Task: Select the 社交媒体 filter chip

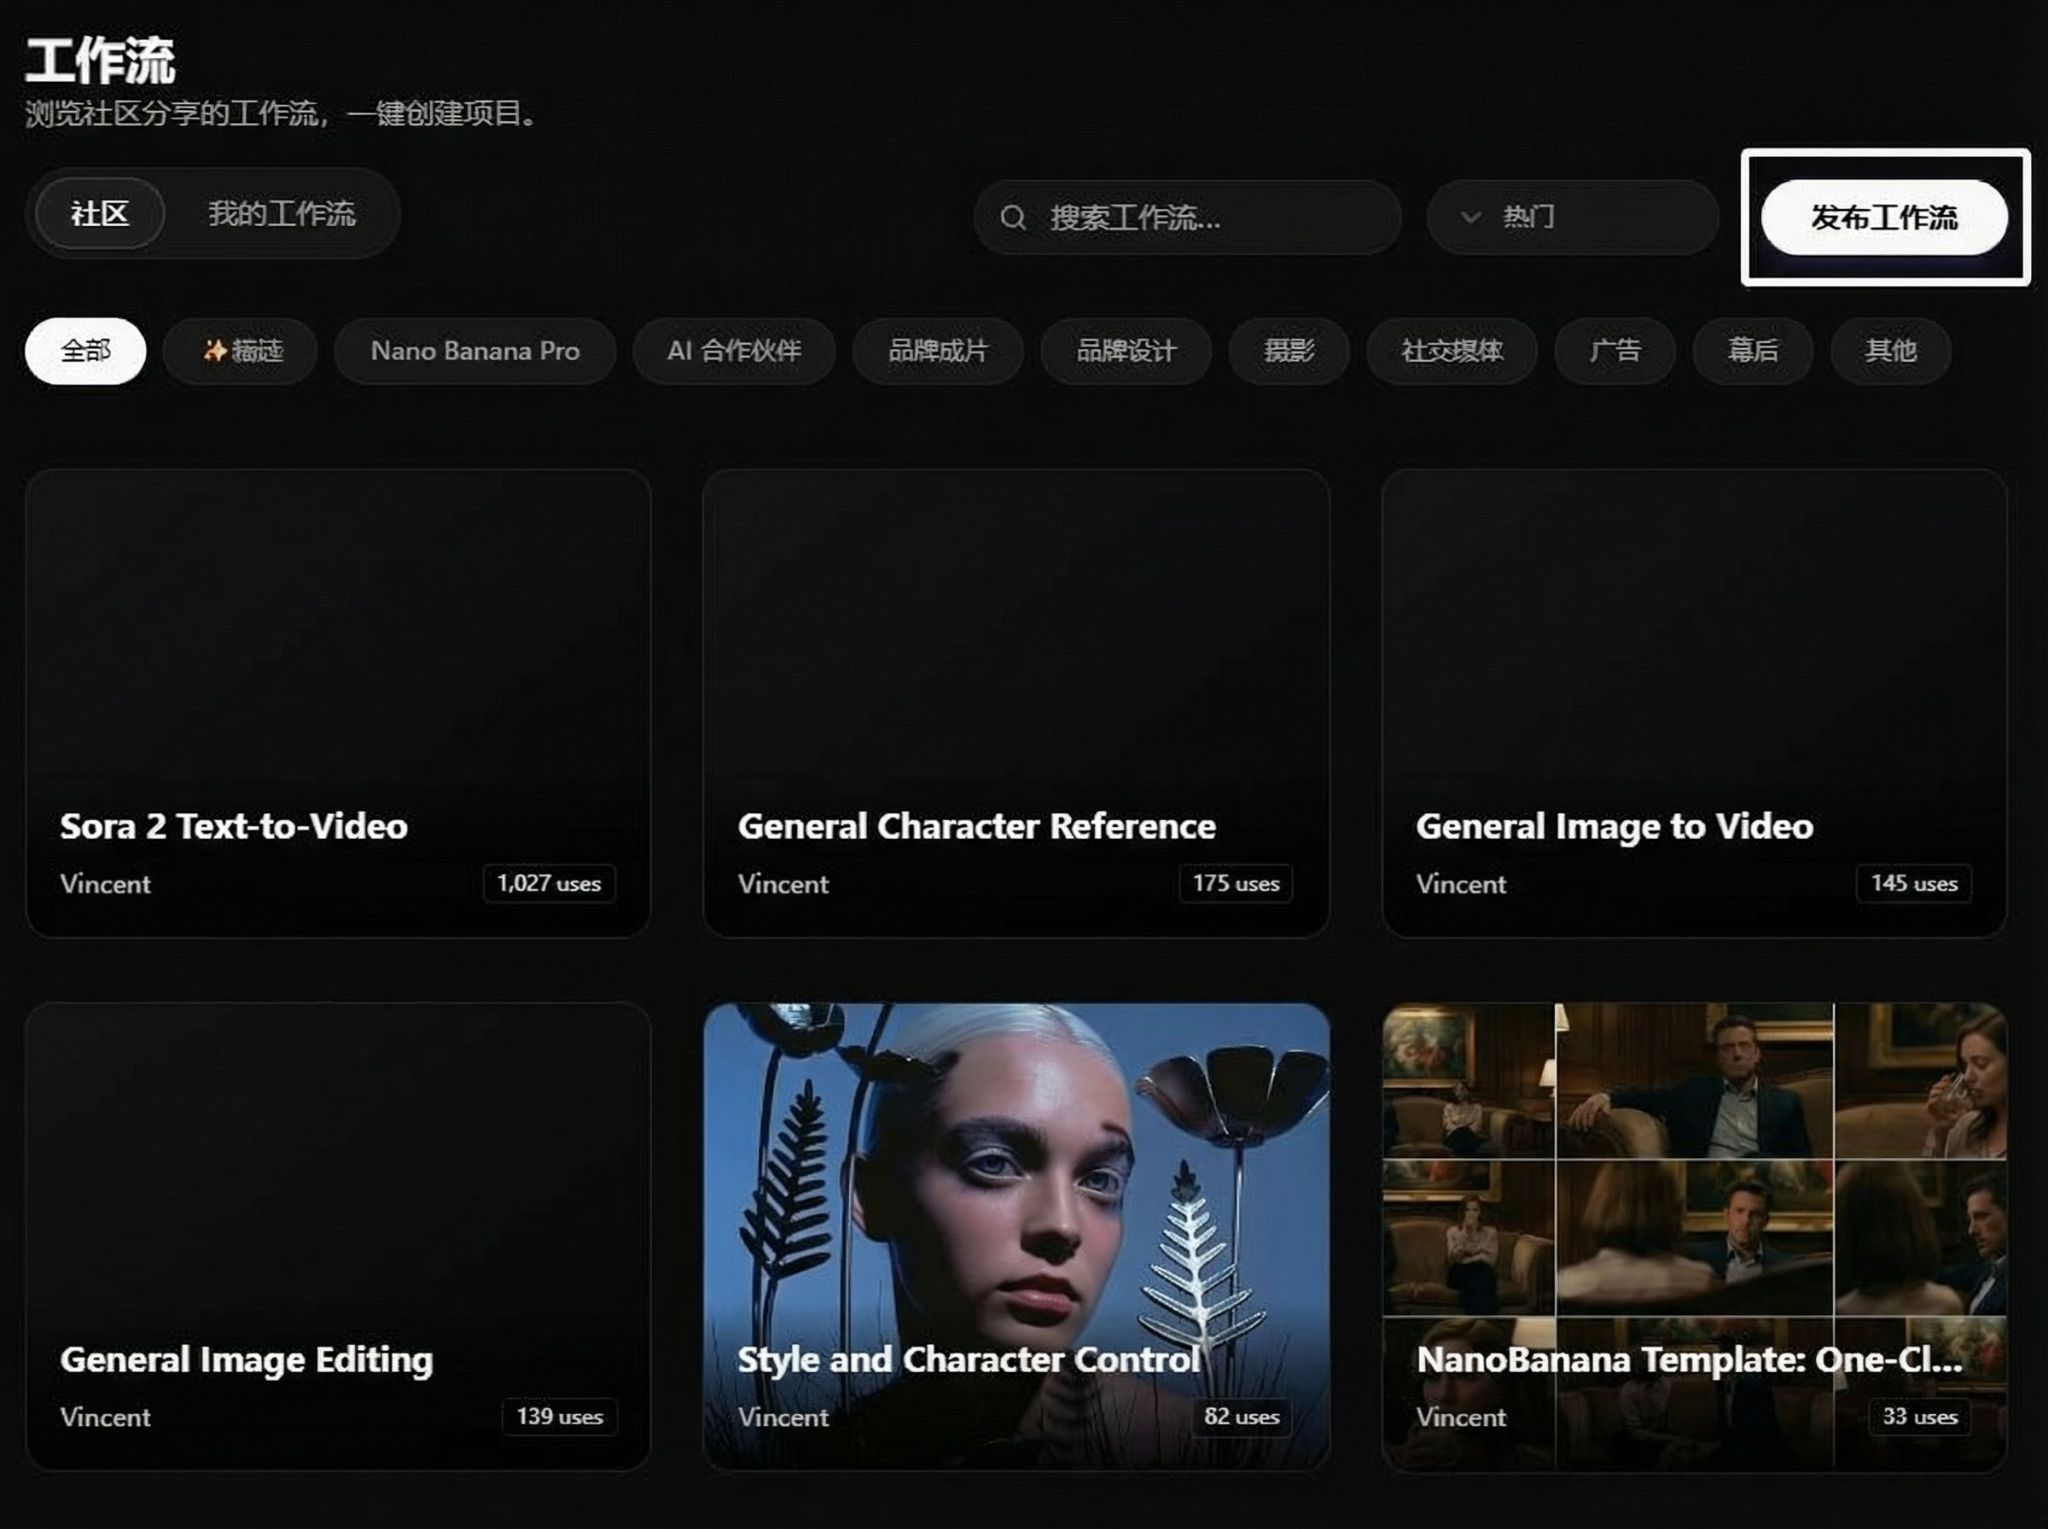Action: pos(1451,351)
